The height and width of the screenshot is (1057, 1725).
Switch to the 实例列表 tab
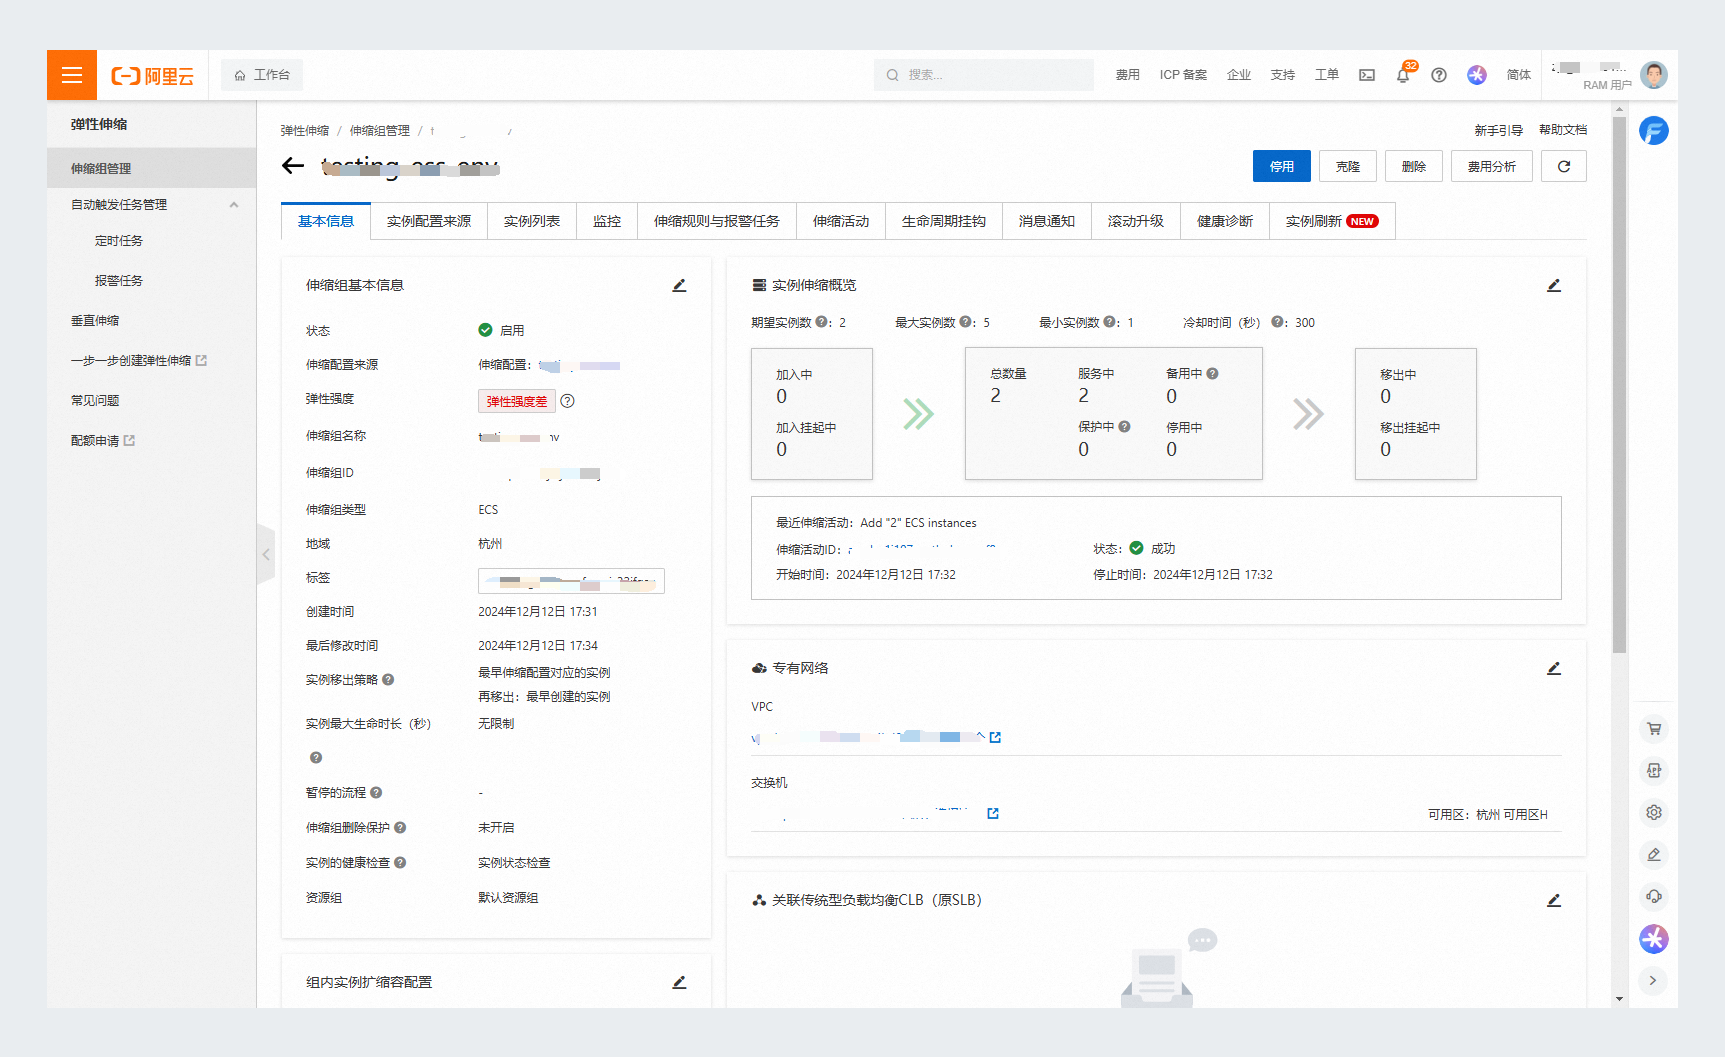tap(532, 221)
